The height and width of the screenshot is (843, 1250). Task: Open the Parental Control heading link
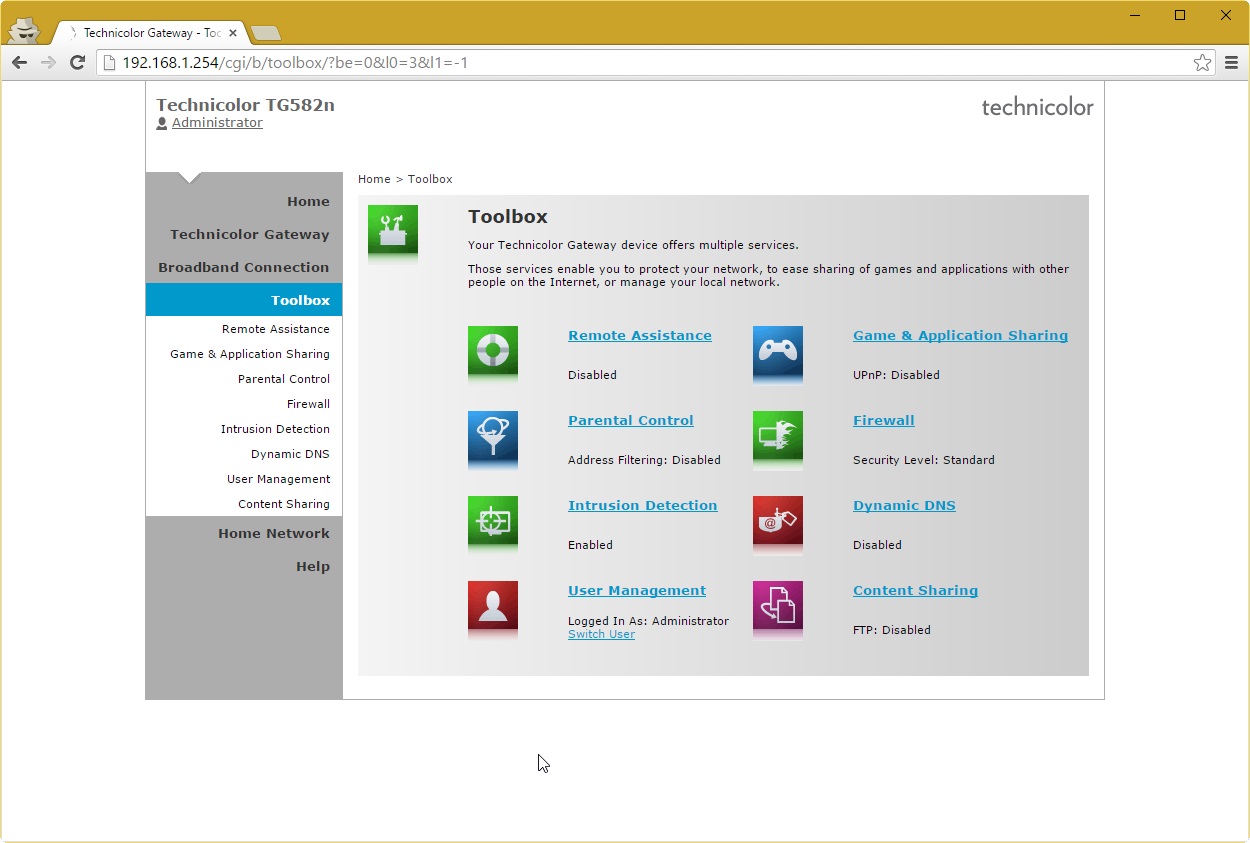click(x=631, y=421)
